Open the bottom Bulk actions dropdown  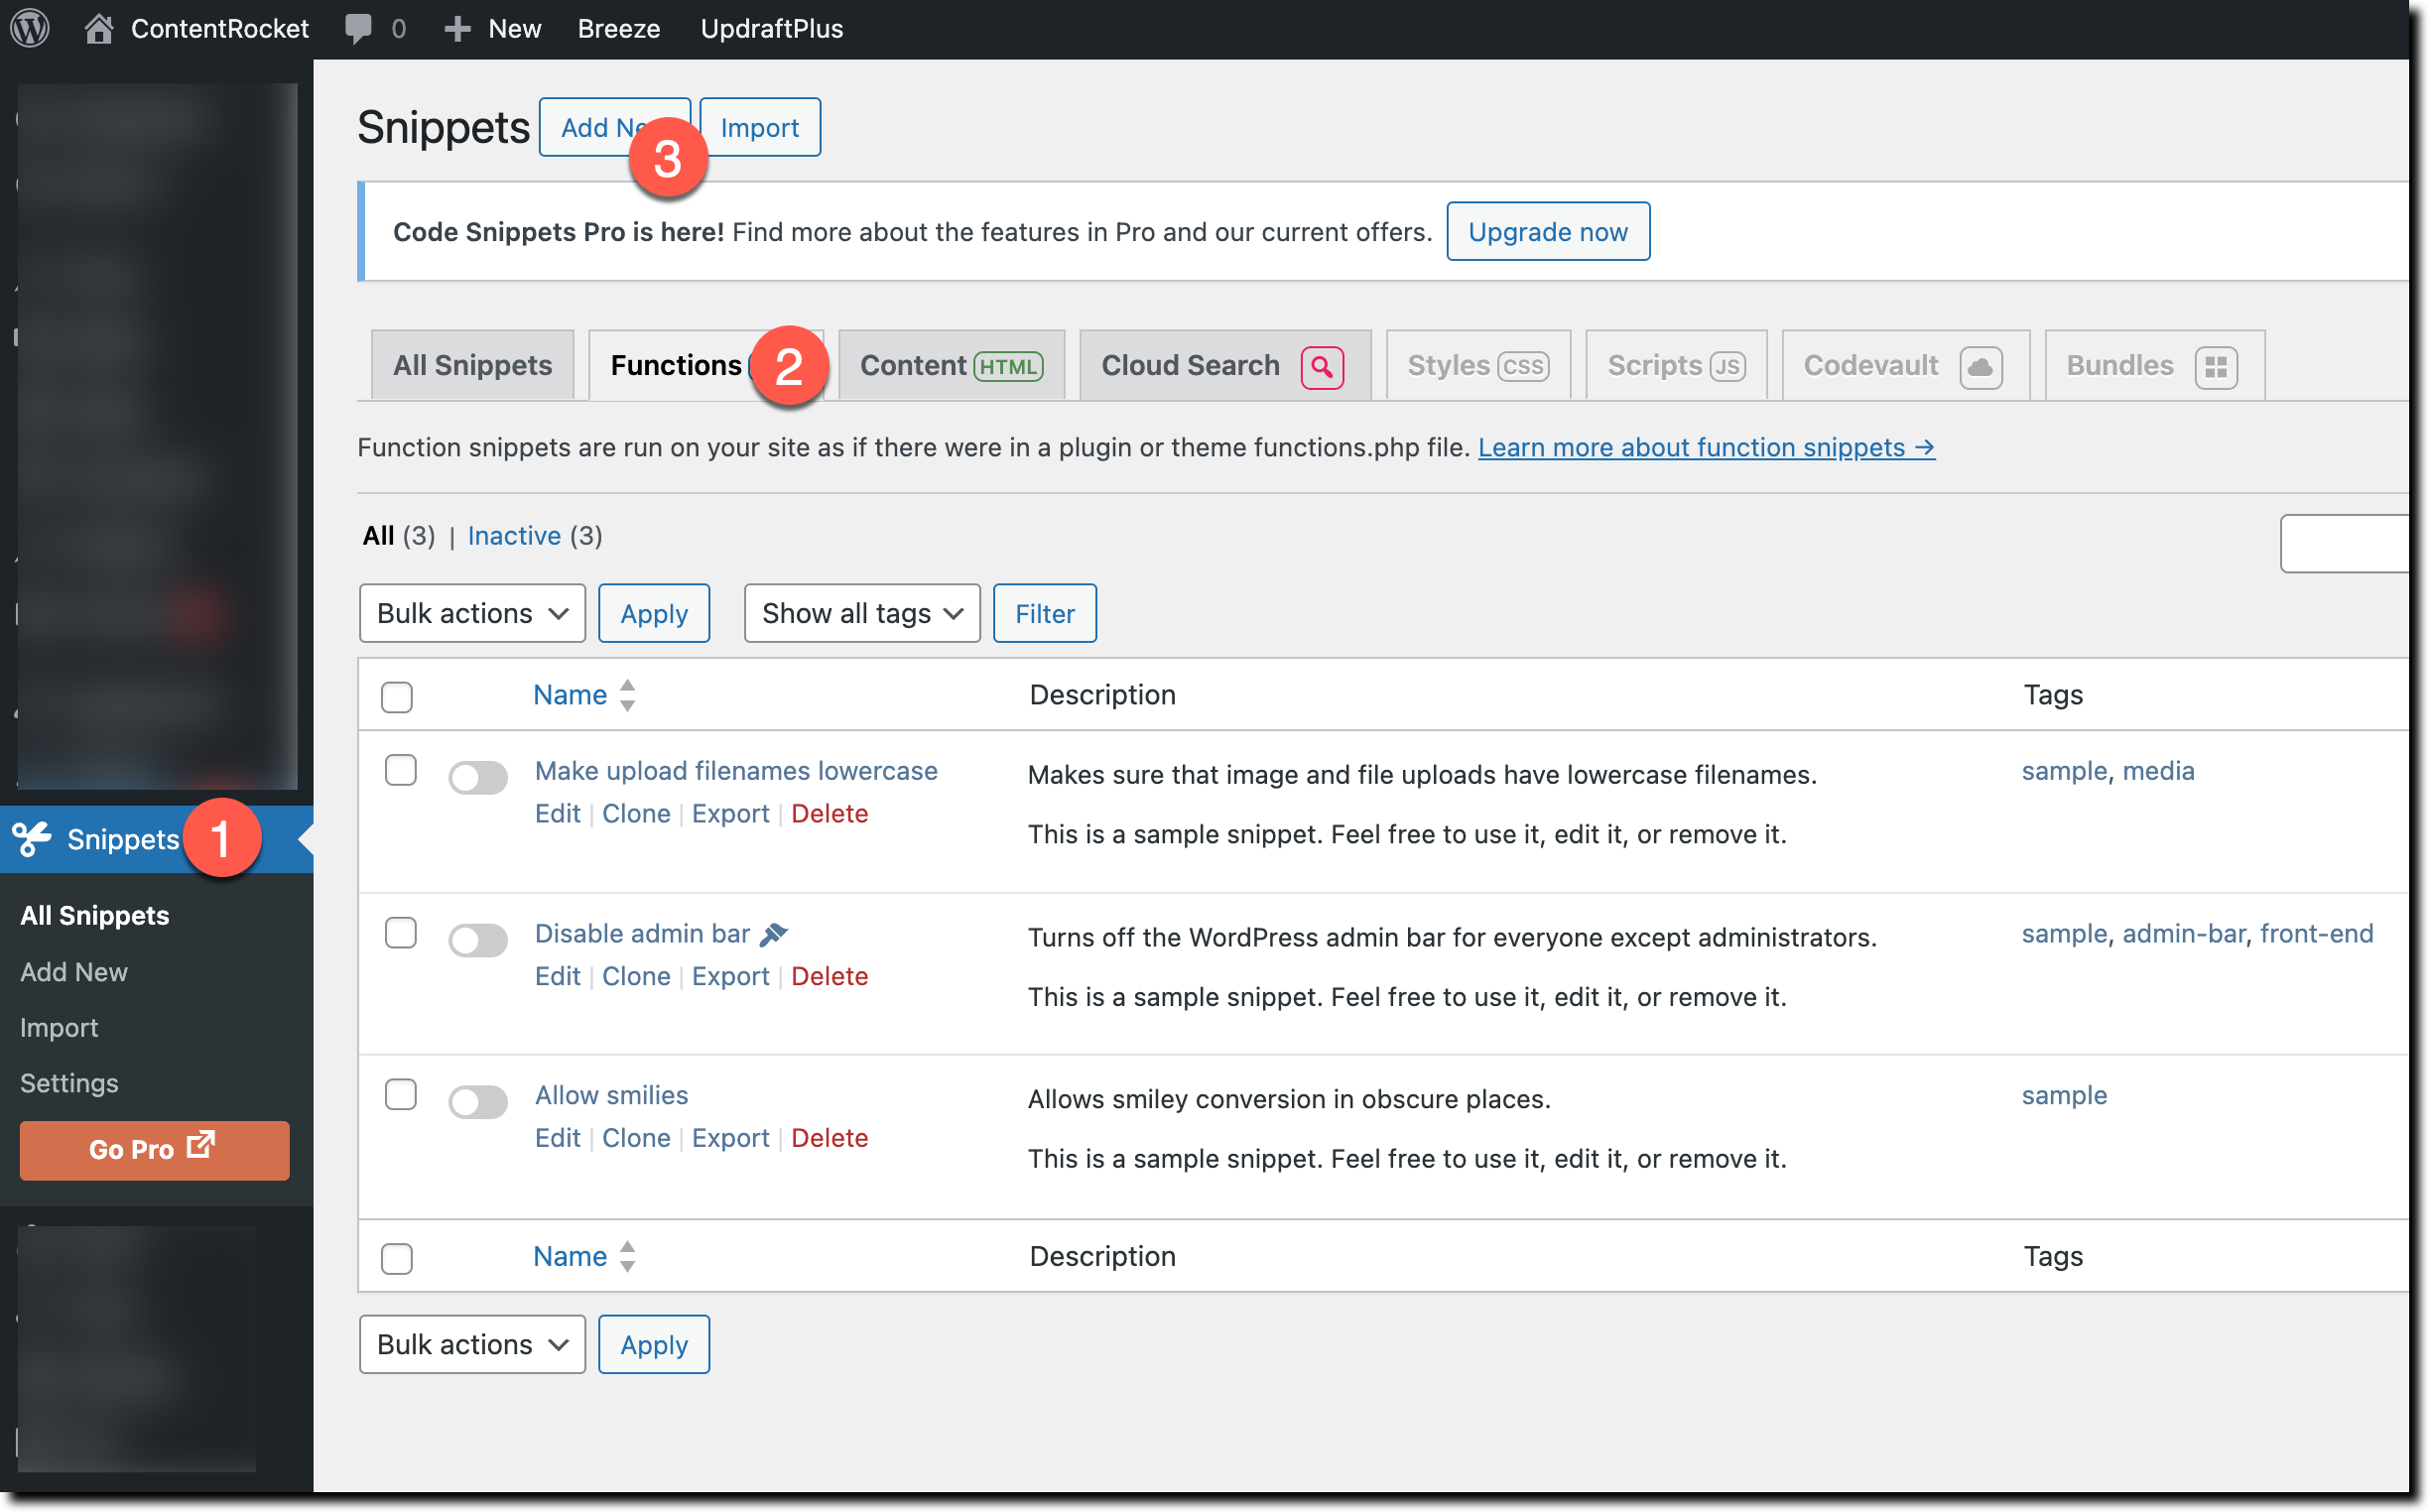coord(472,1344)
